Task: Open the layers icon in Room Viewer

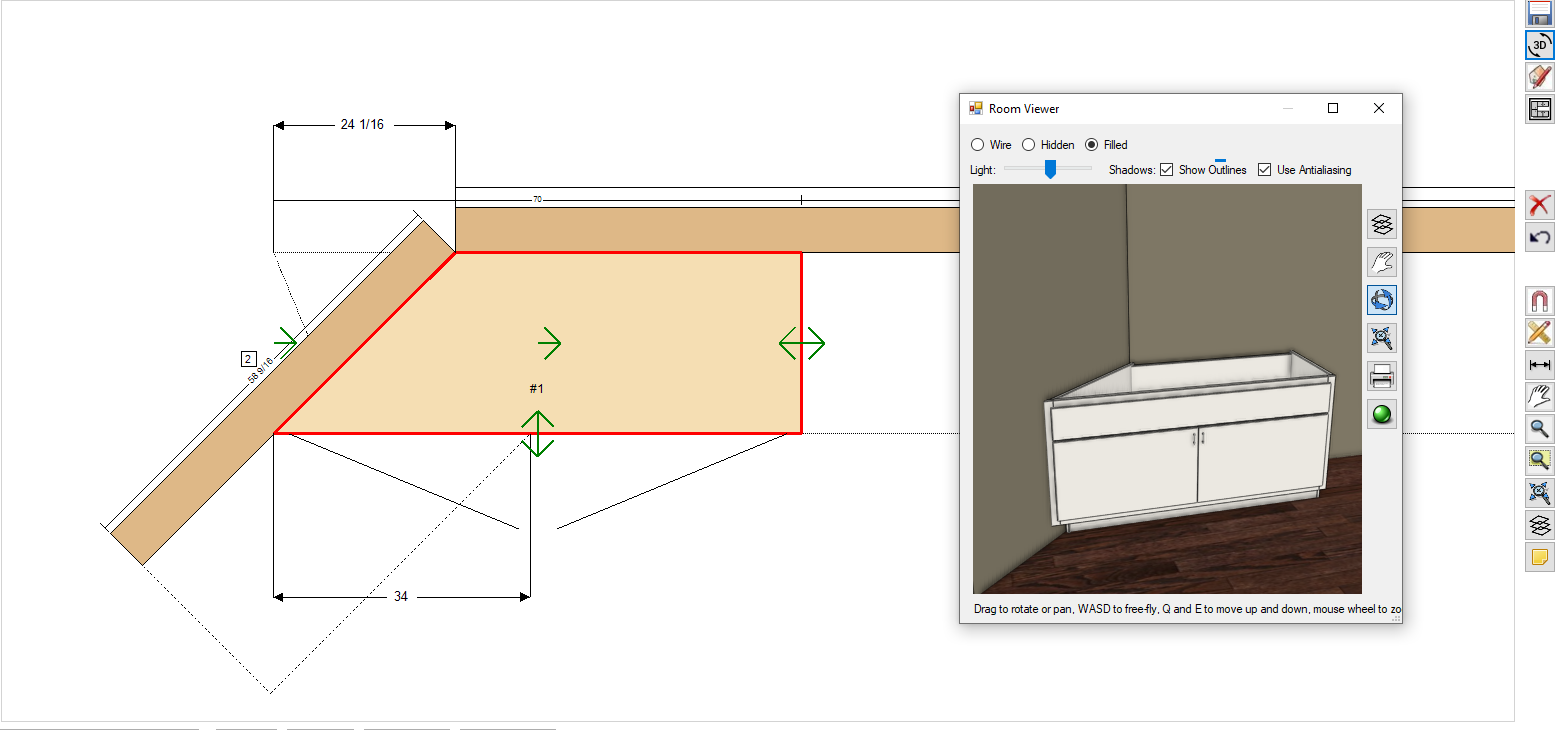Action: 1382,224
